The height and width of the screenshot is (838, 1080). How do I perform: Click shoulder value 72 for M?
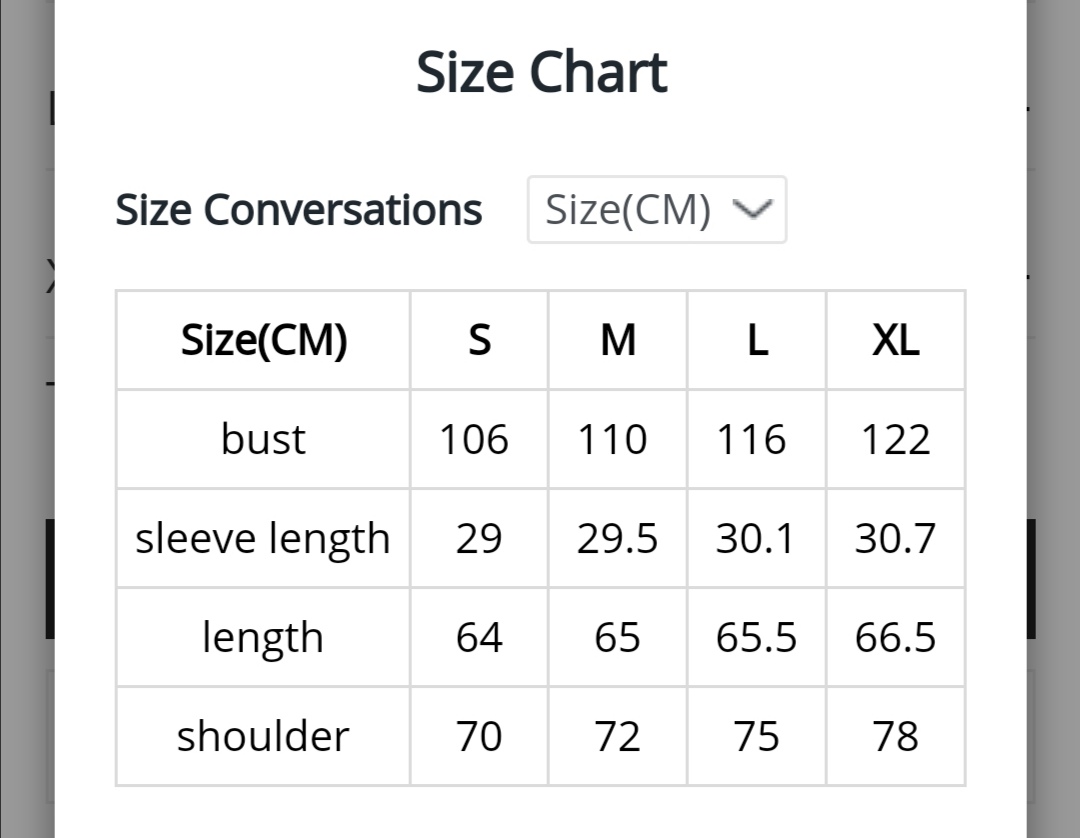pos(618,737)
